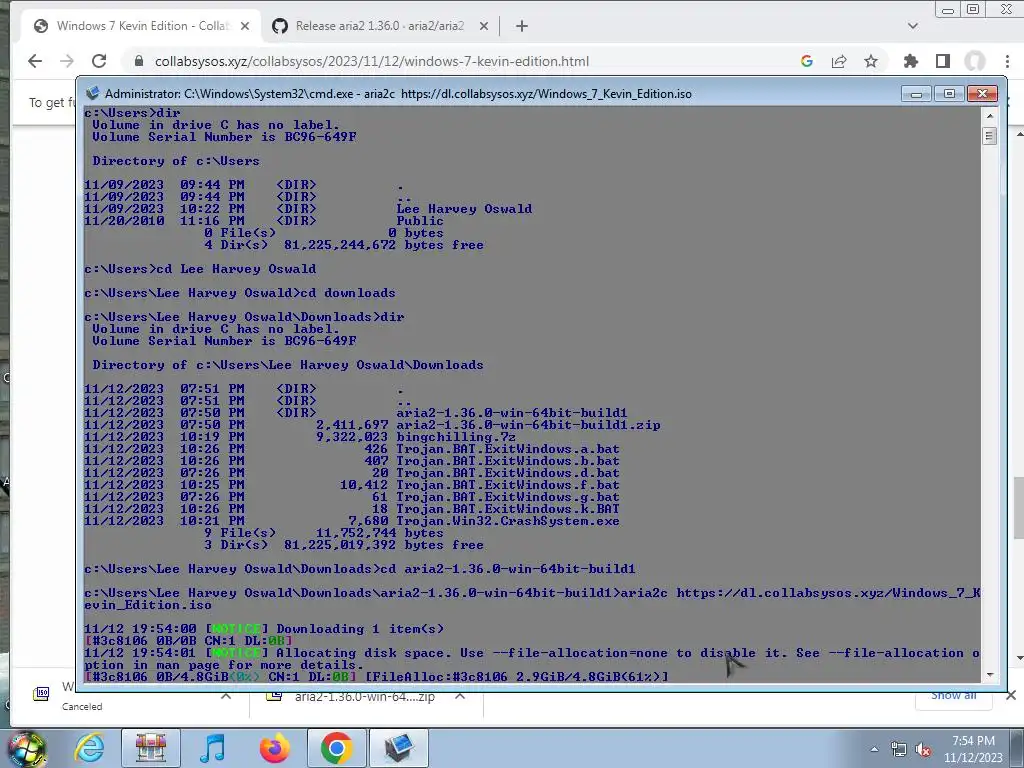Click the address bar lock icon
Viewport: 1024px width, 768px height.
[x=138, y=61]
